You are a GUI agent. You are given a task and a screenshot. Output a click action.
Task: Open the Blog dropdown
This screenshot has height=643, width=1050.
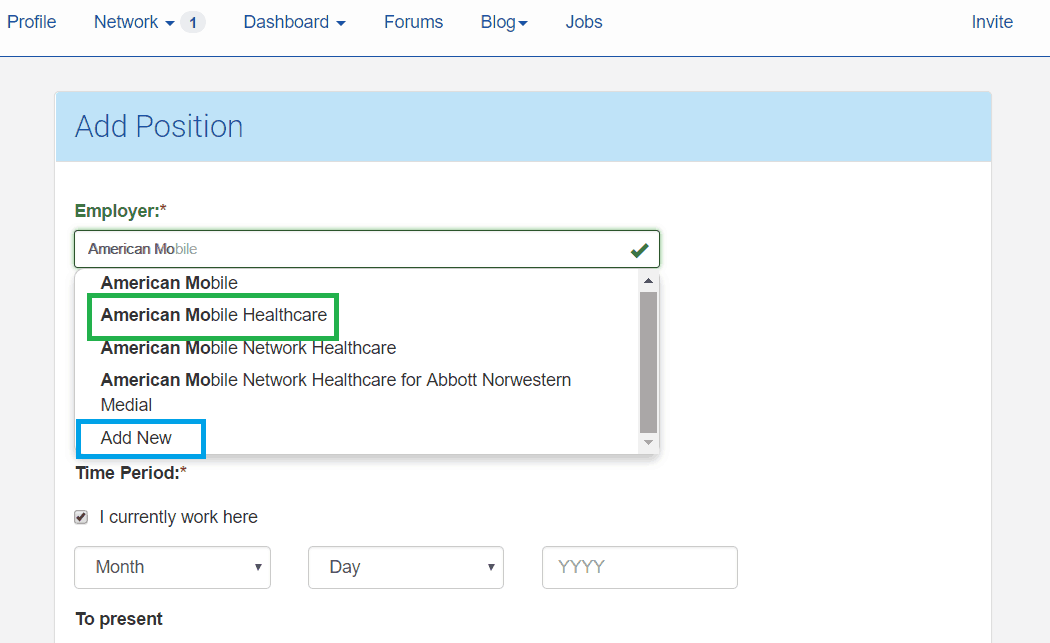504,22
